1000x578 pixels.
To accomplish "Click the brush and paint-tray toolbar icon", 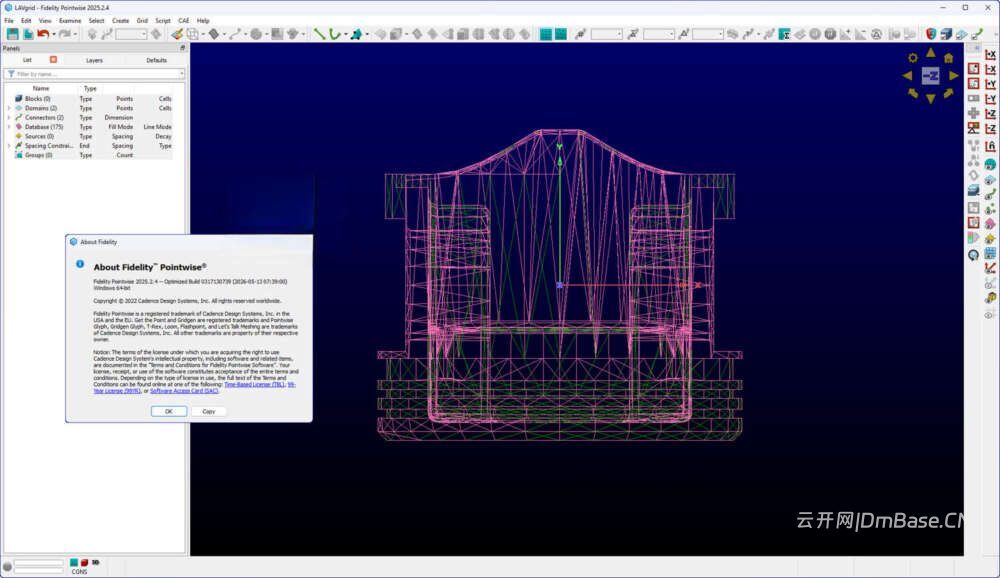I will (177, 34).
